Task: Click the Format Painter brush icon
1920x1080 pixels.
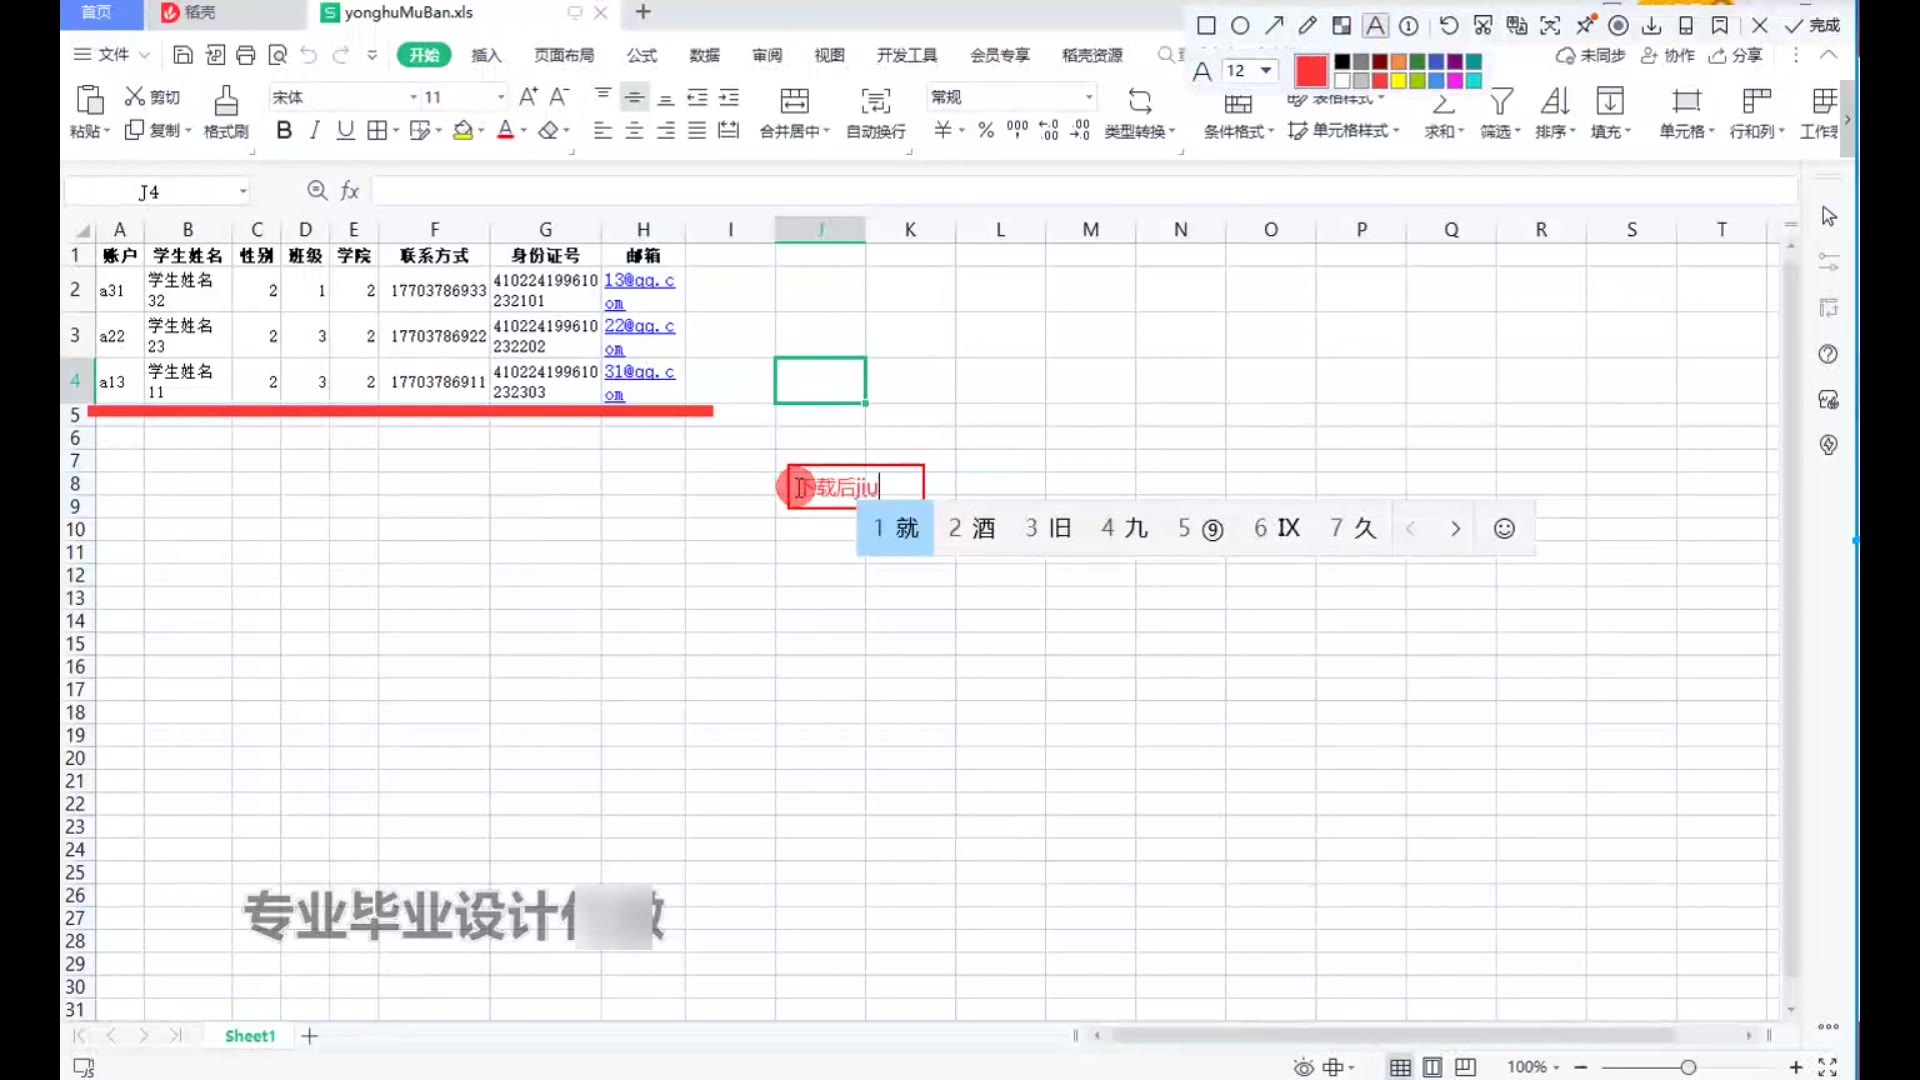Action: pyautogui.click(x=226, y=101)
